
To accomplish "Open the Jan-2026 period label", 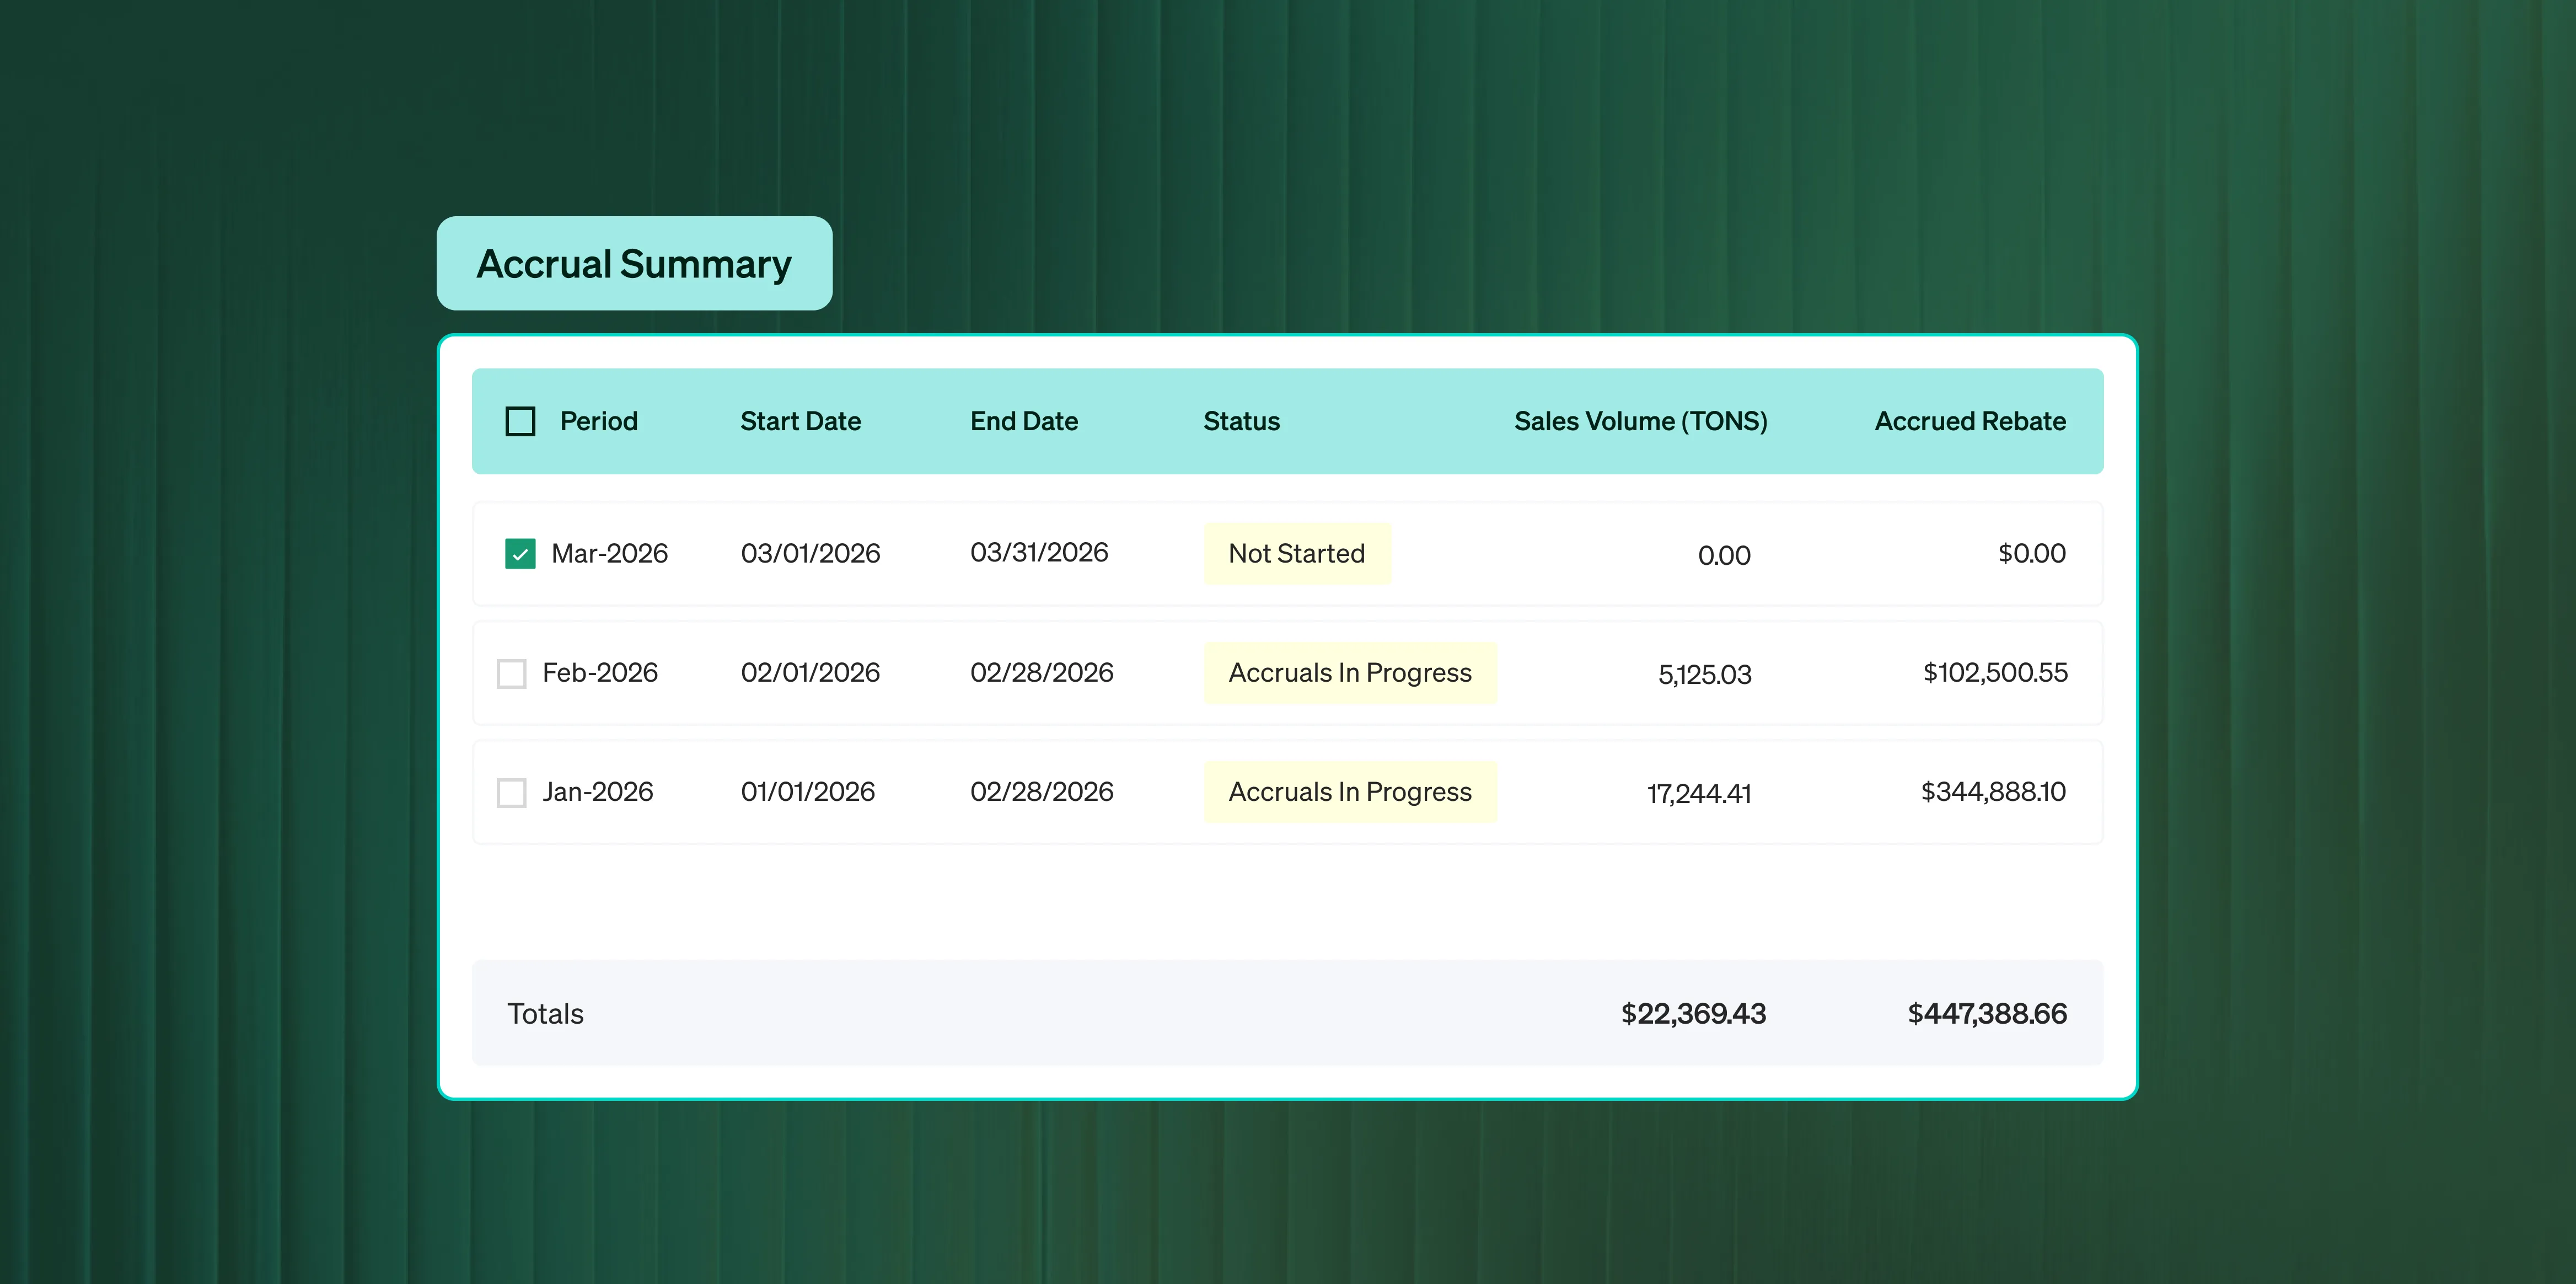I will (x=597, y=792).
